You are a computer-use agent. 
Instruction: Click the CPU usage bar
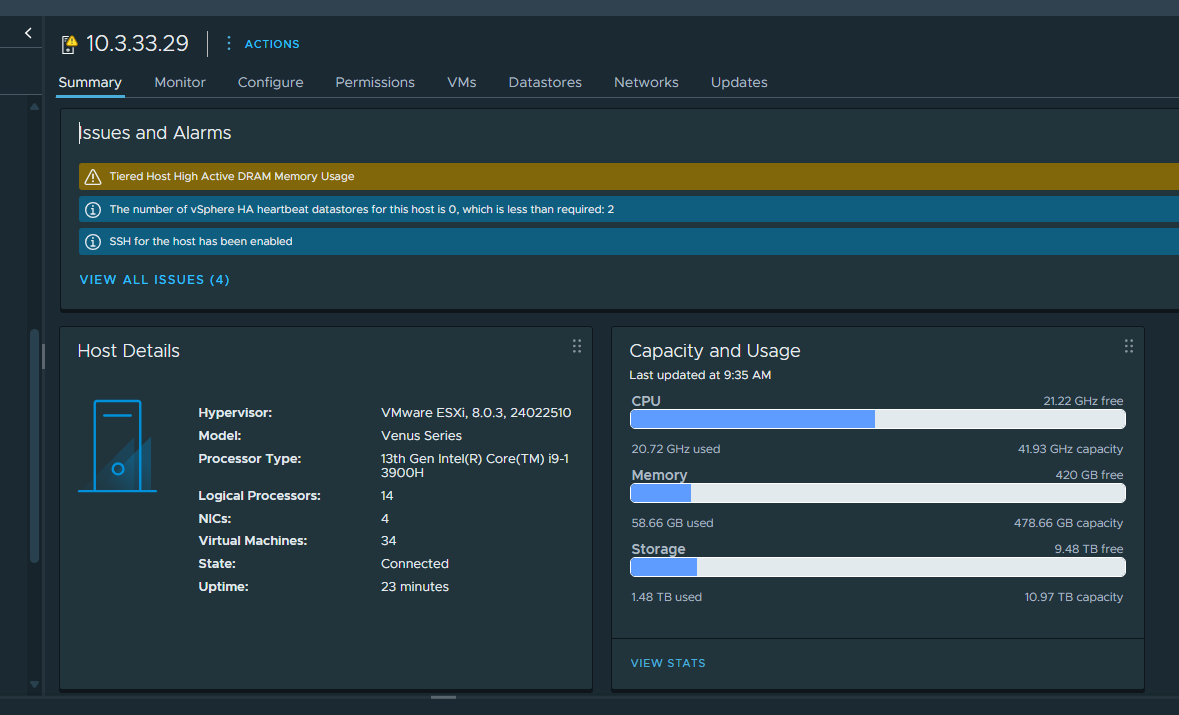click(x=877, y=419)
